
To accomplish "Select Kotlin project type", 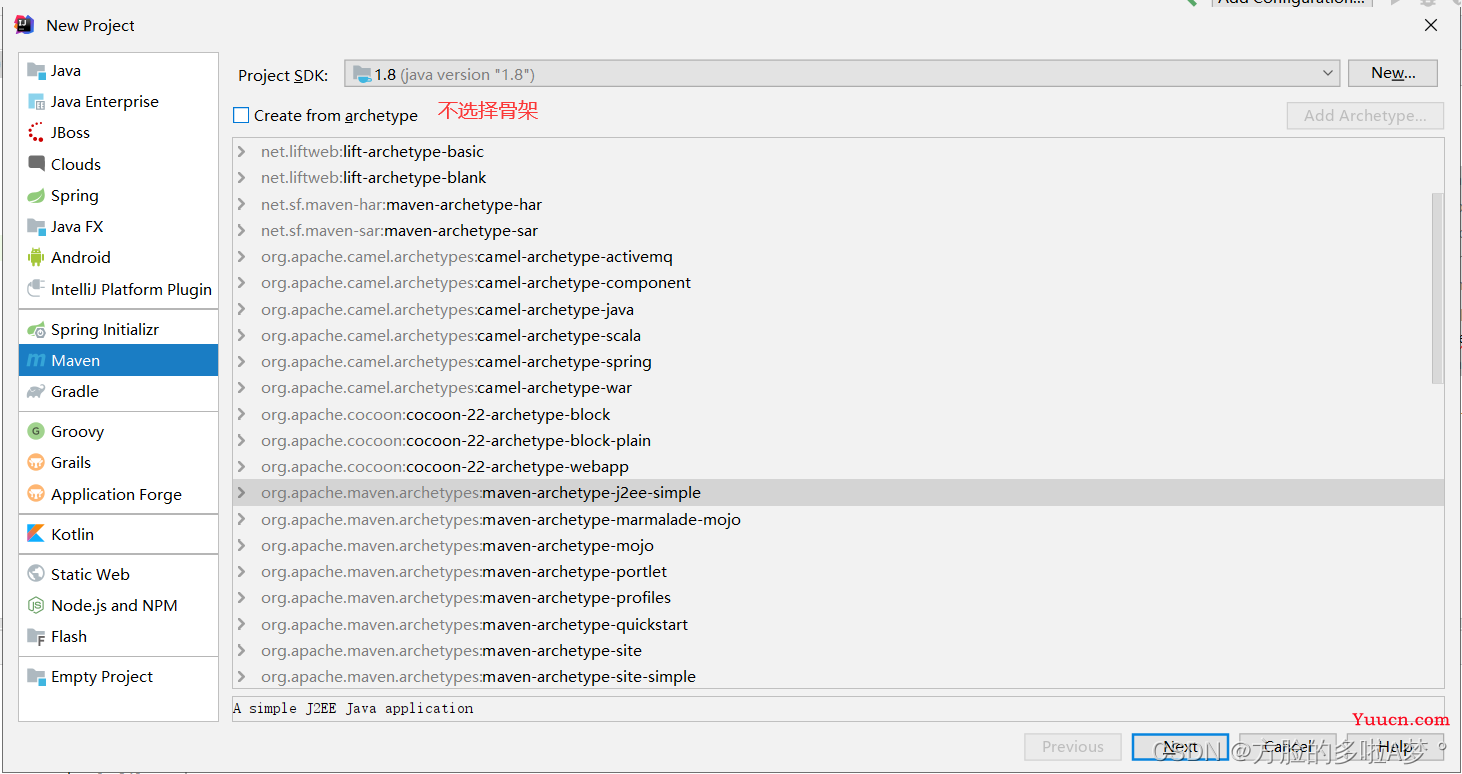I will pos(118,535).
